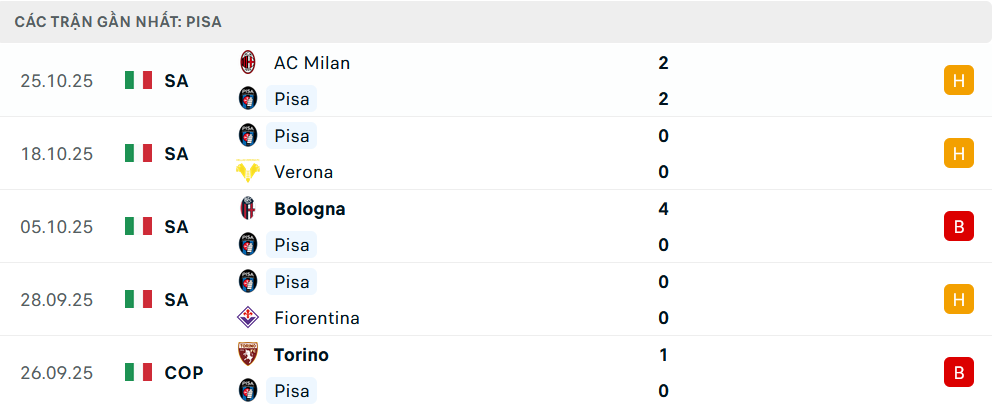Click the Pisa crest in the 25.10.25 match
This screenshot has height=406, width=992.
pos(247,99)
